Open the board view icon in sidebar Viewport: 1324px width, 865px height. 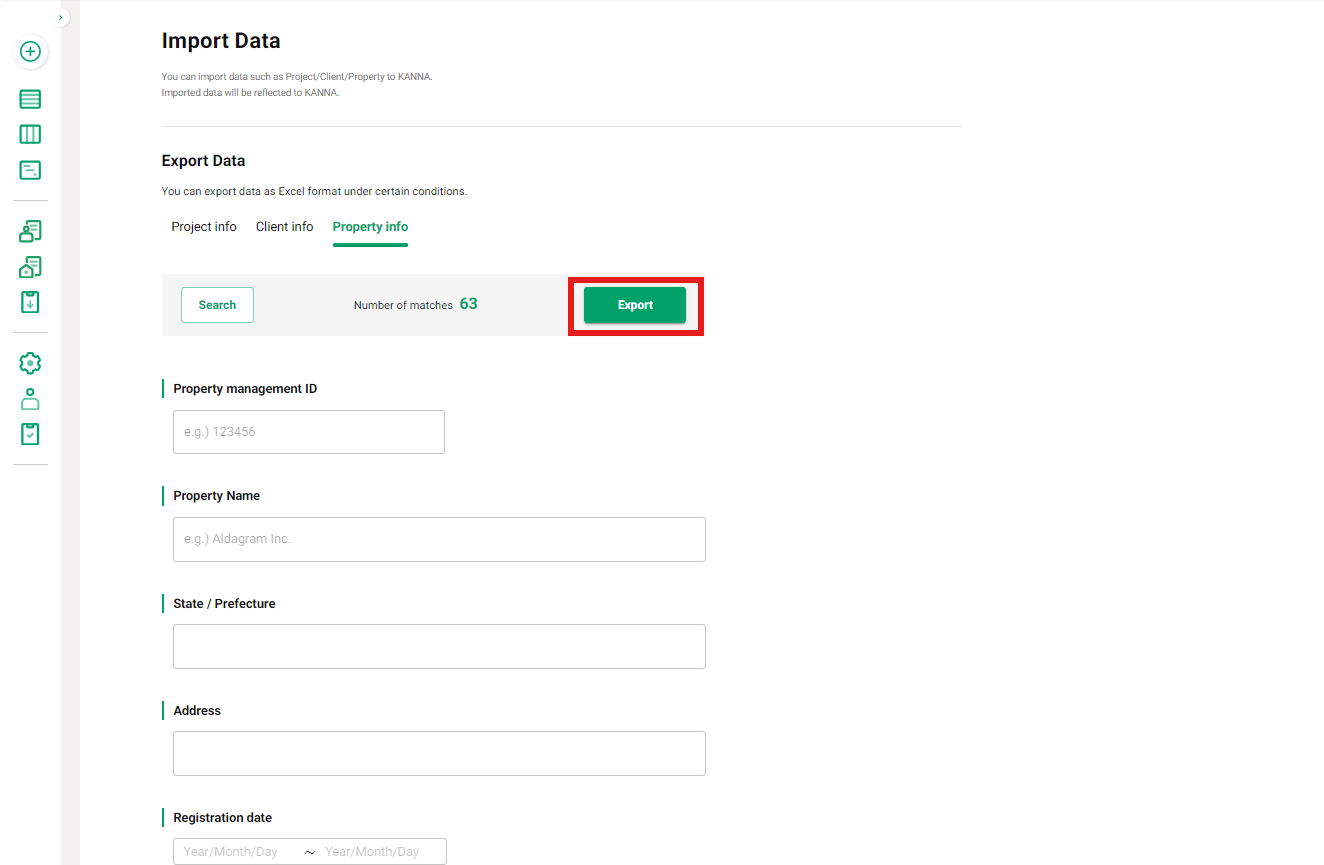point(30,133)
